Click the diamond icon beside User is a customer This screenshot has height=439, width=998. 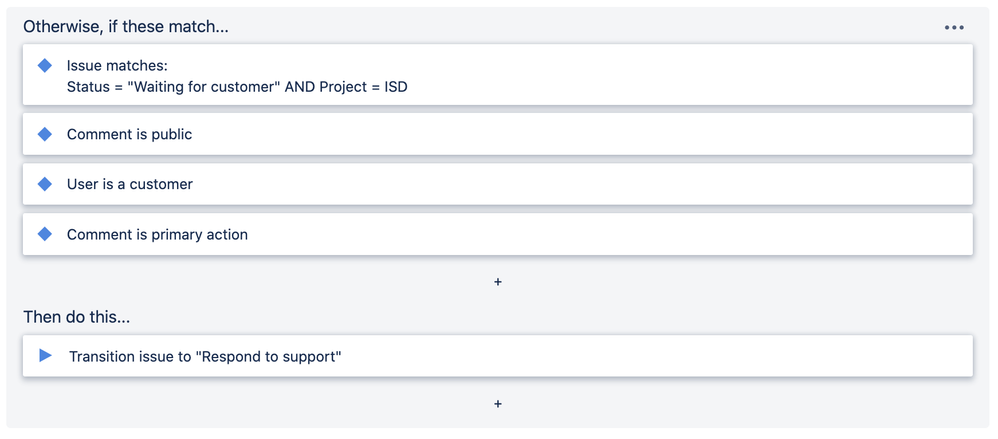click(44, 184)
